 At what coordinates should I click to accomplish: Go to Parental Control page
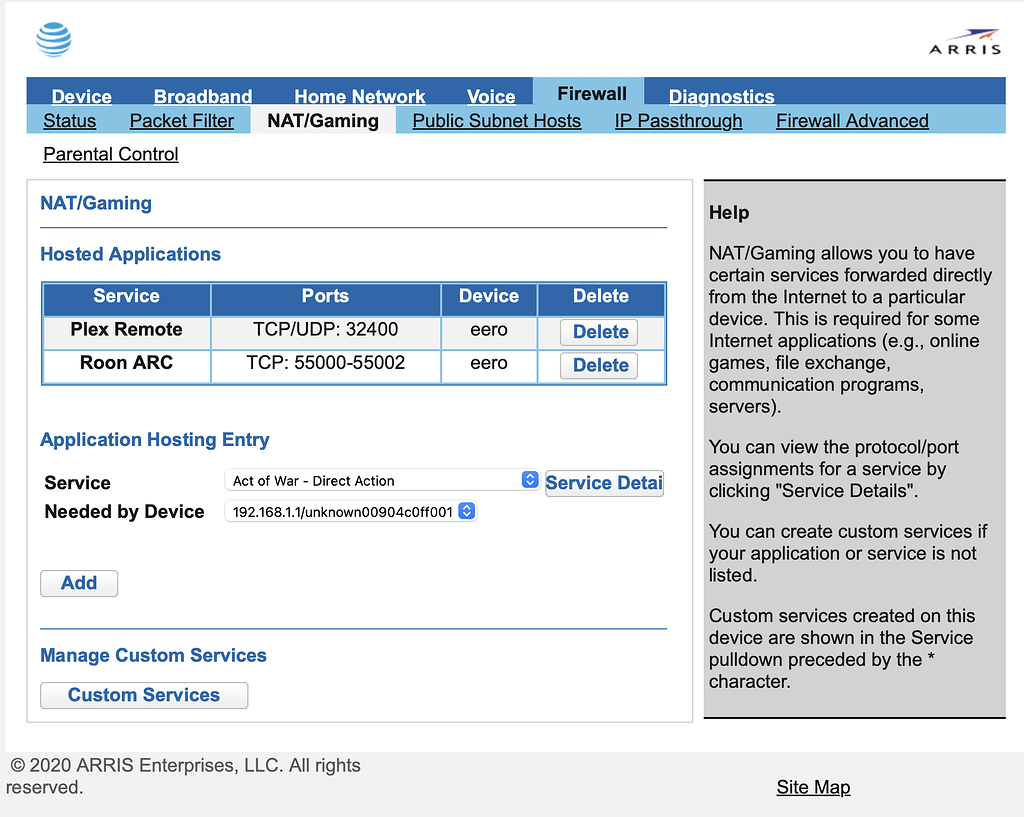coord(111,154)
